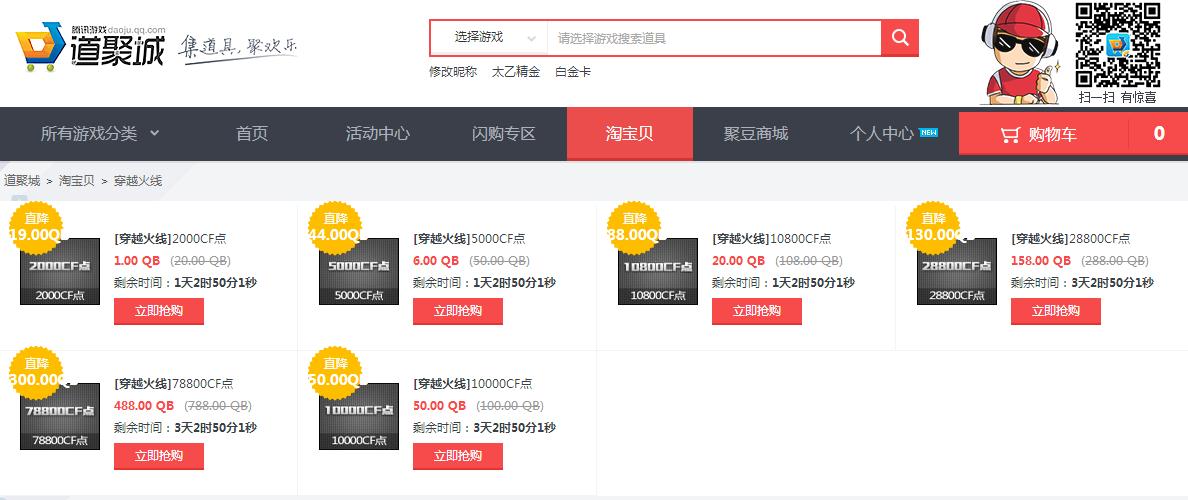The image size is (1188, 500).
Task: Click the 488.00 QB sale price
Action: tap(144, 405)
